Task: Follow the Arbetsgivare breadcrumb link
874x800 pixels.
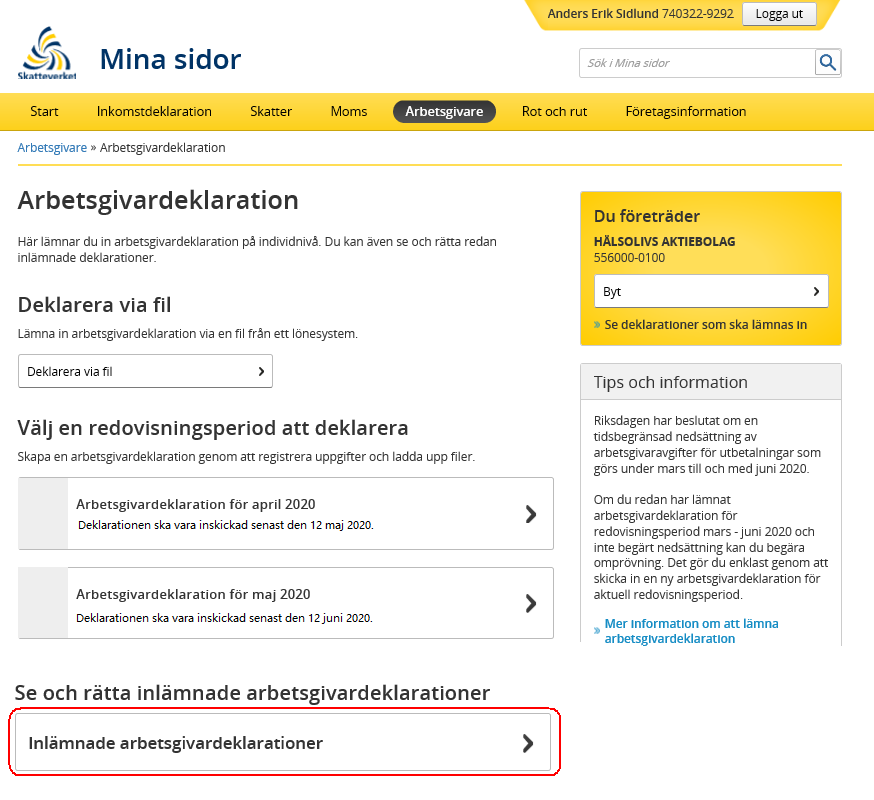Action: (x=52, y=148)
